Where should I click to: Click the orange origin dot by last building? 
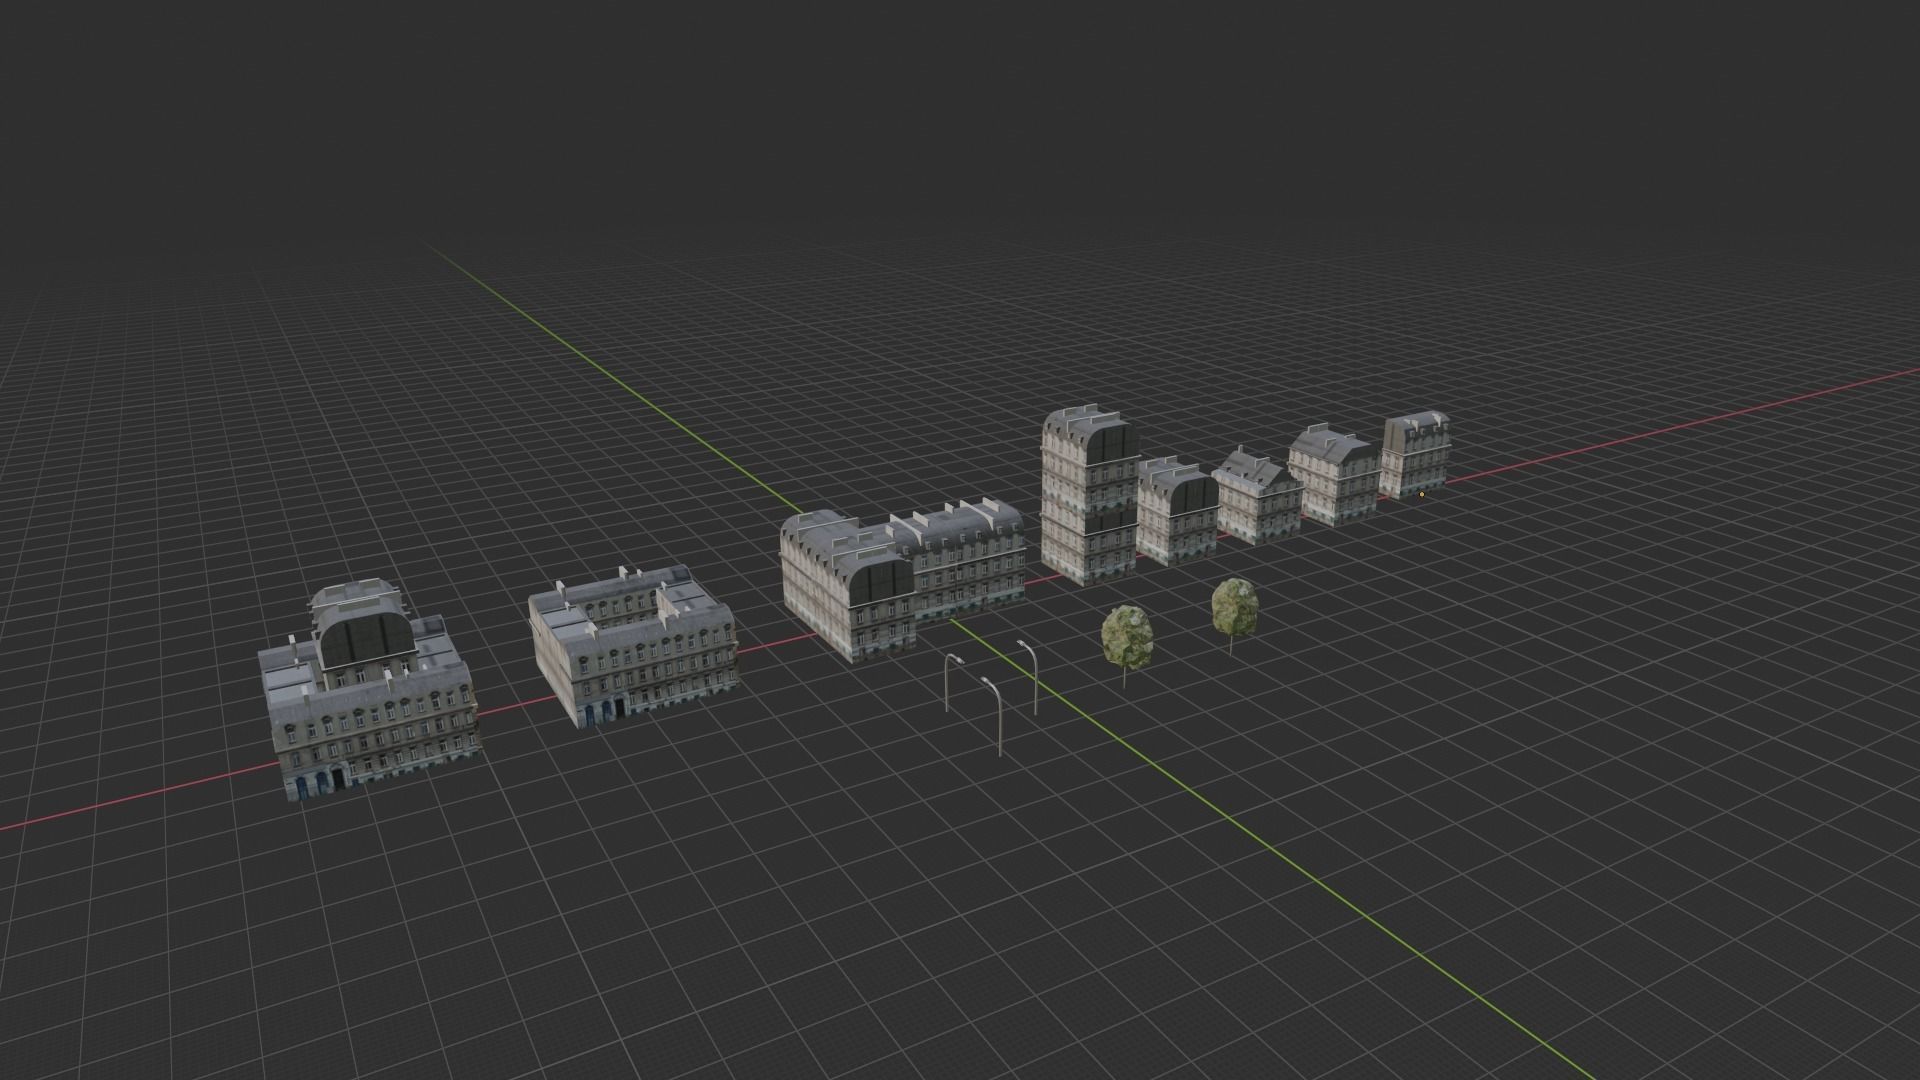[1422, 494]
